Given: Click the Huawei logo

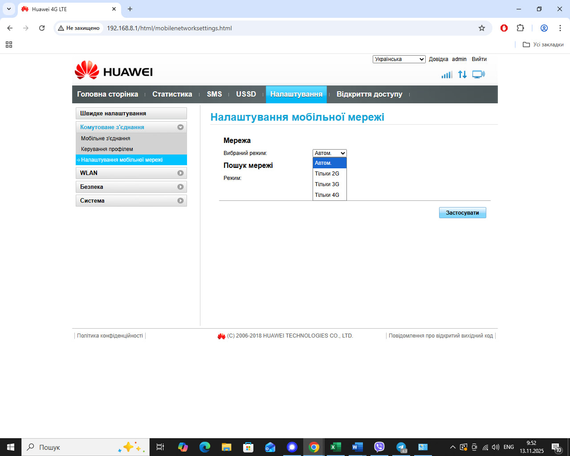Looking at the screenshot, I should coord(113,71).
